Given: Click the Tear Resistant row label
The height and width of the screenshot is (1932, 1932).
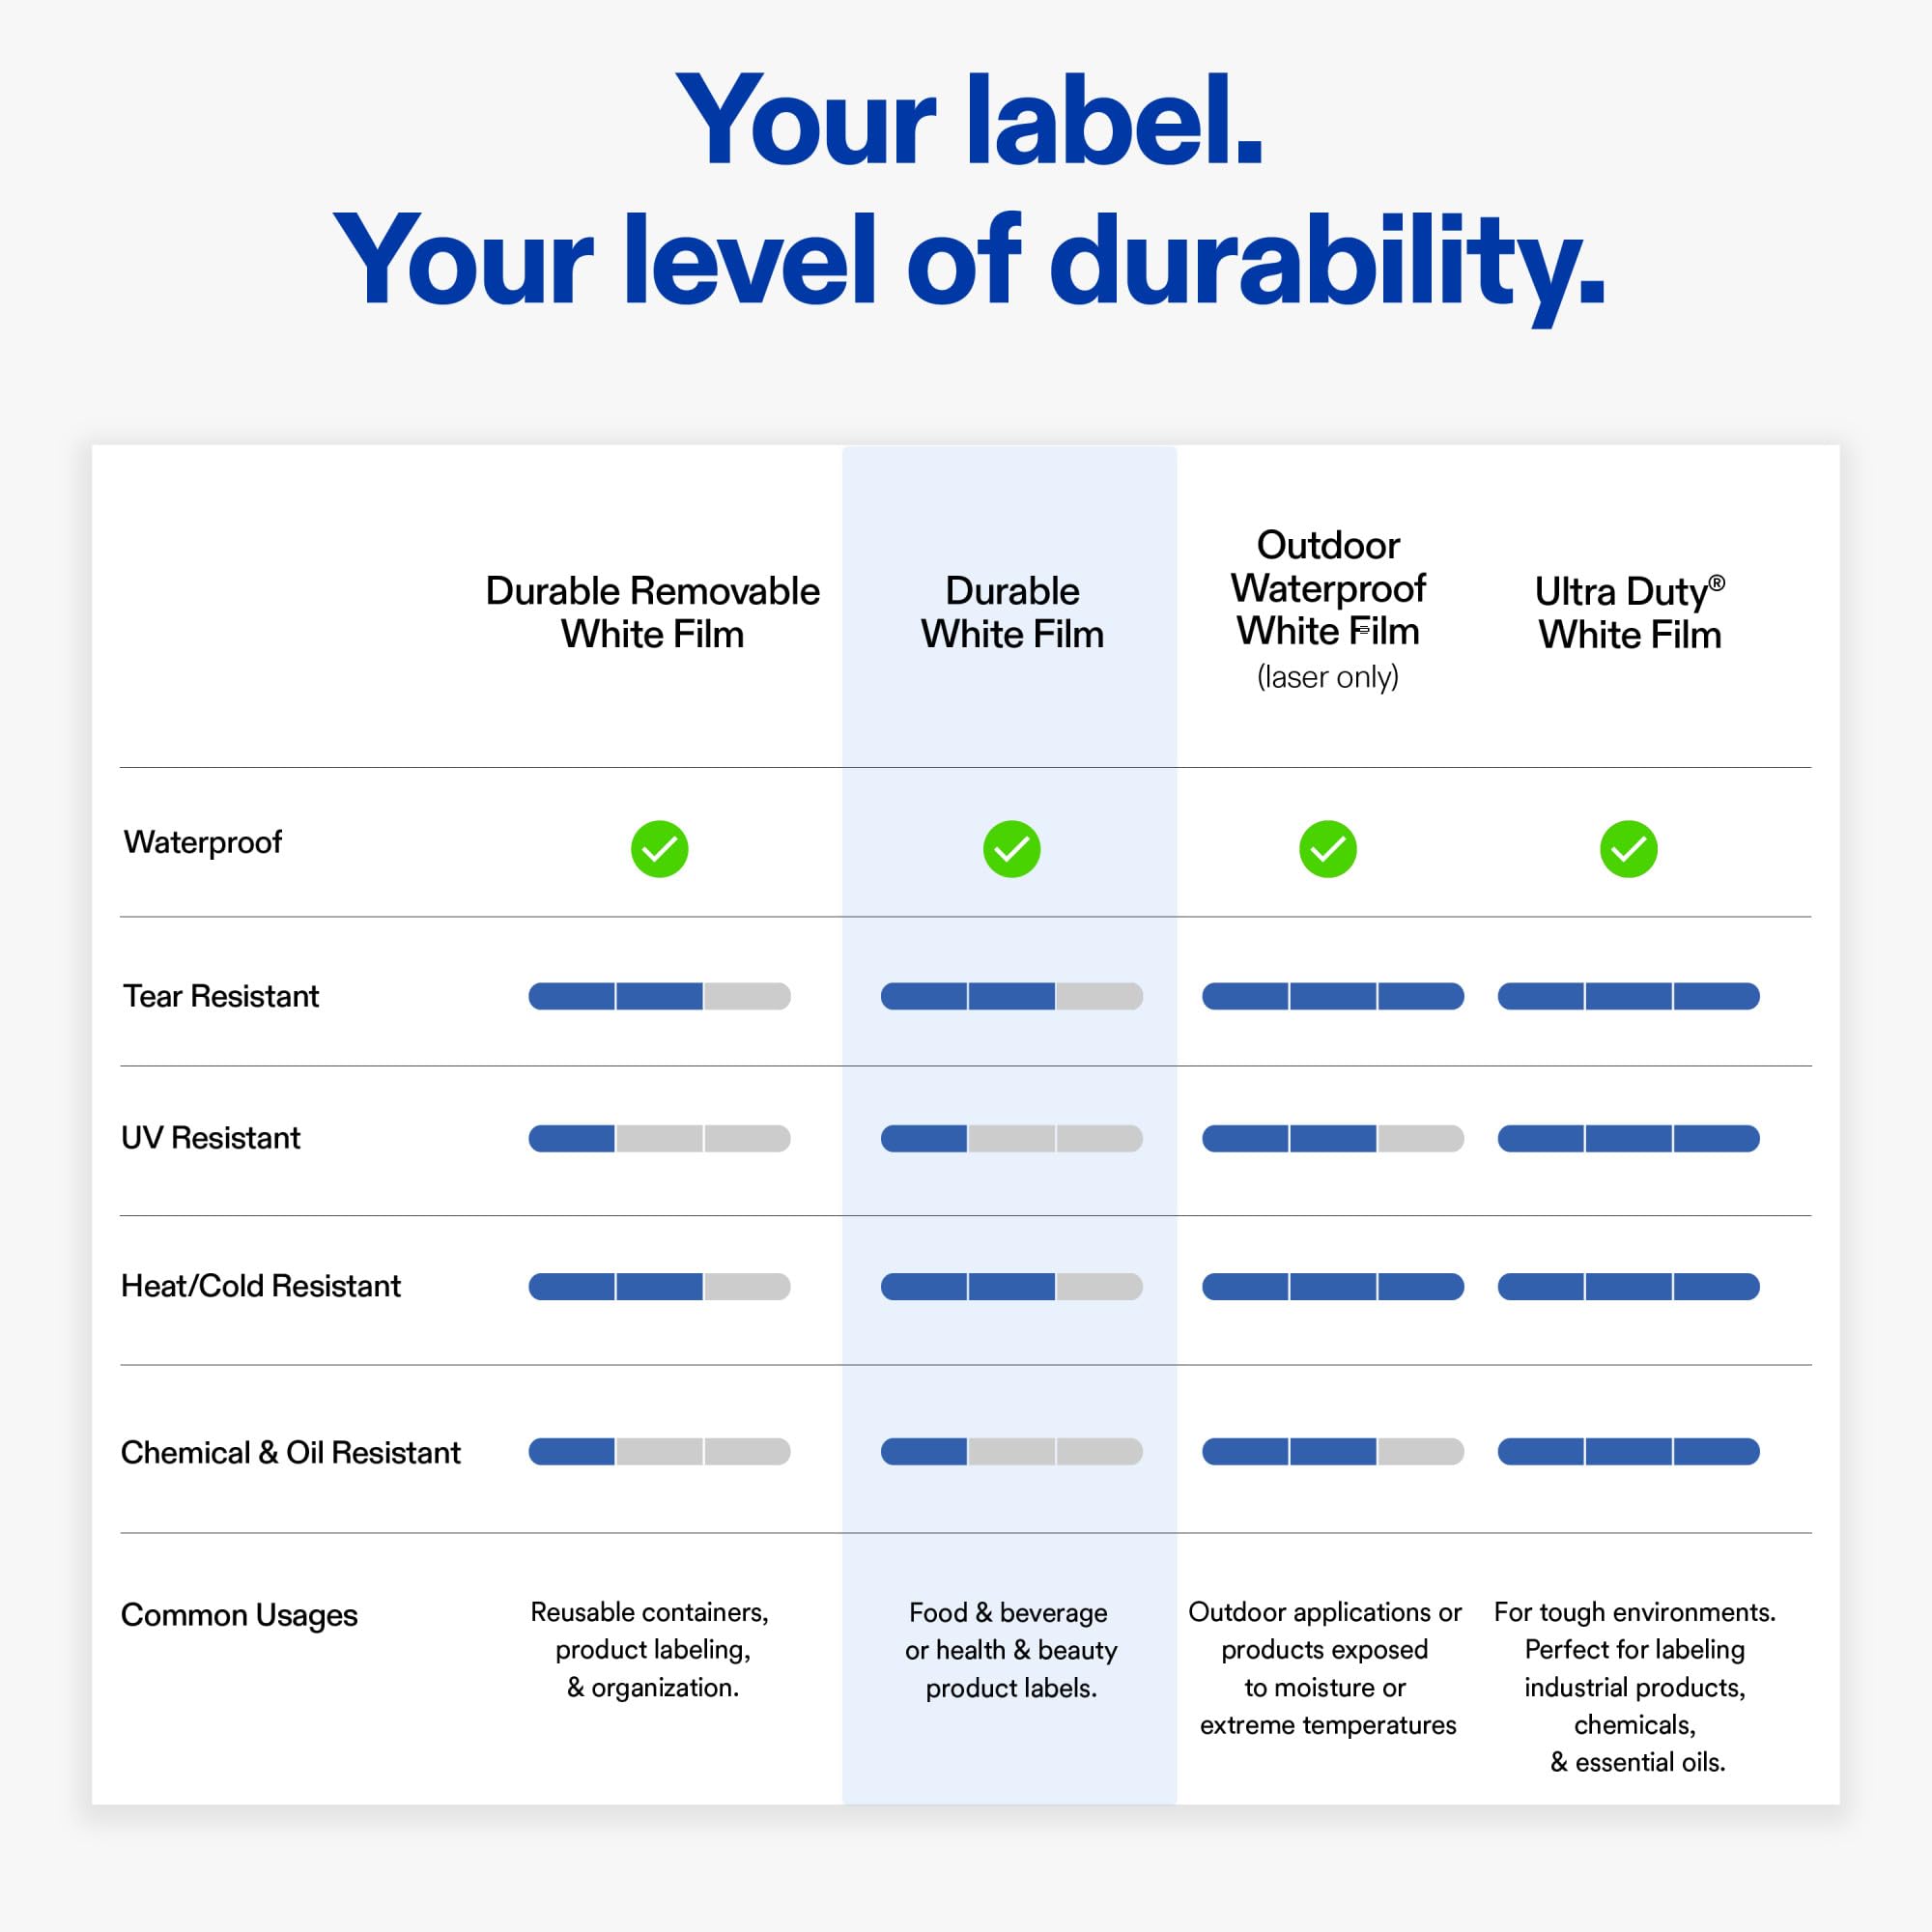Looking at the screenshot, I should [x=221, y=996].
